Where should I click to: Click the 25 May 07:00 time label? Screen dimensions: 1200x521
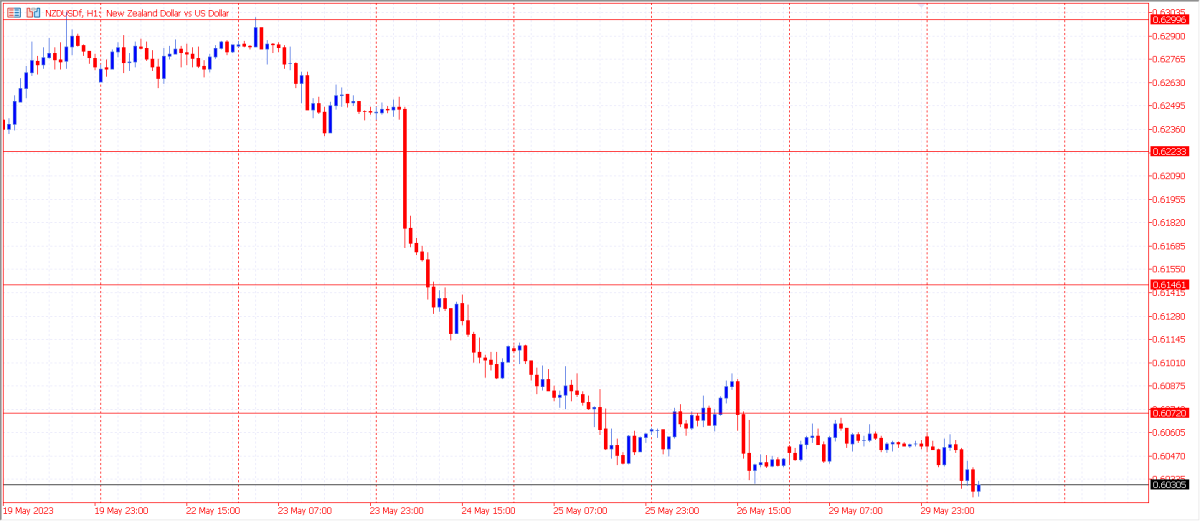pos(581,511)
